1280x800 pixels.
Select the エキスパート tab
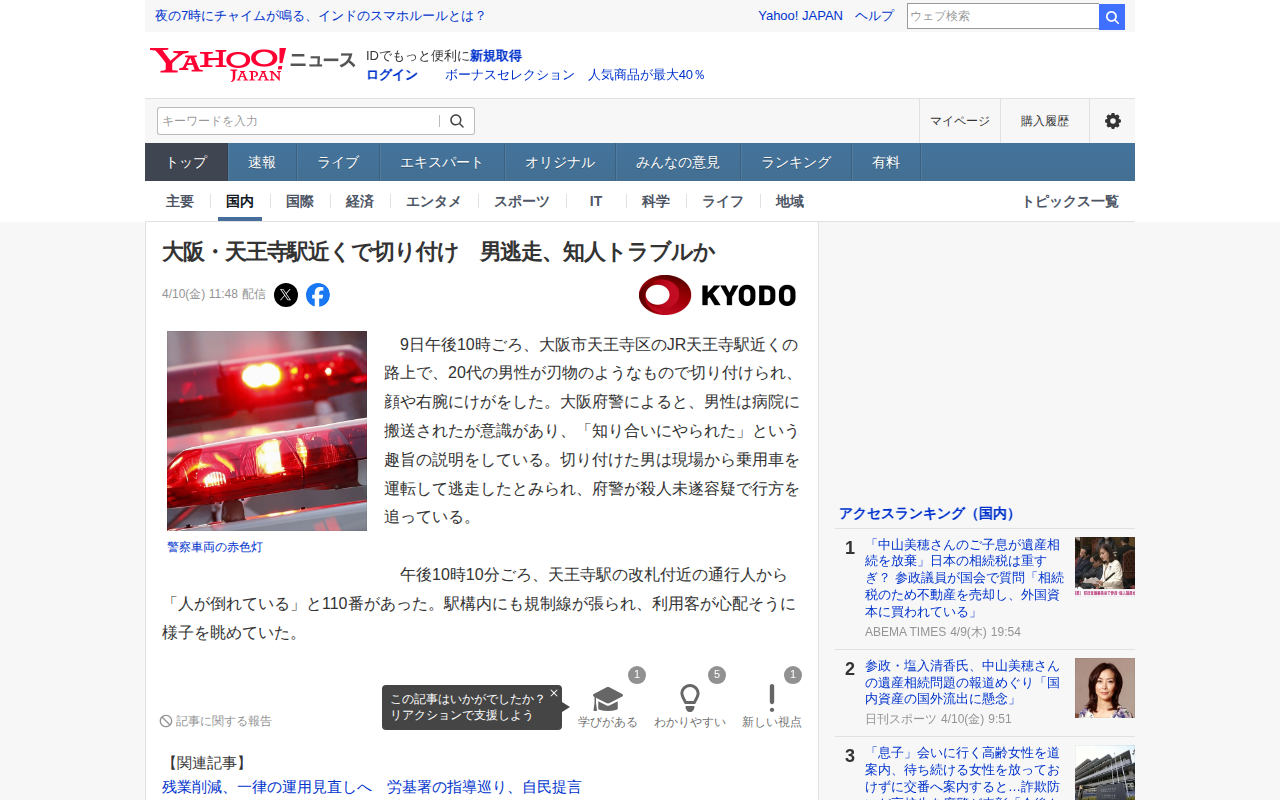click(x=442, y=162)
